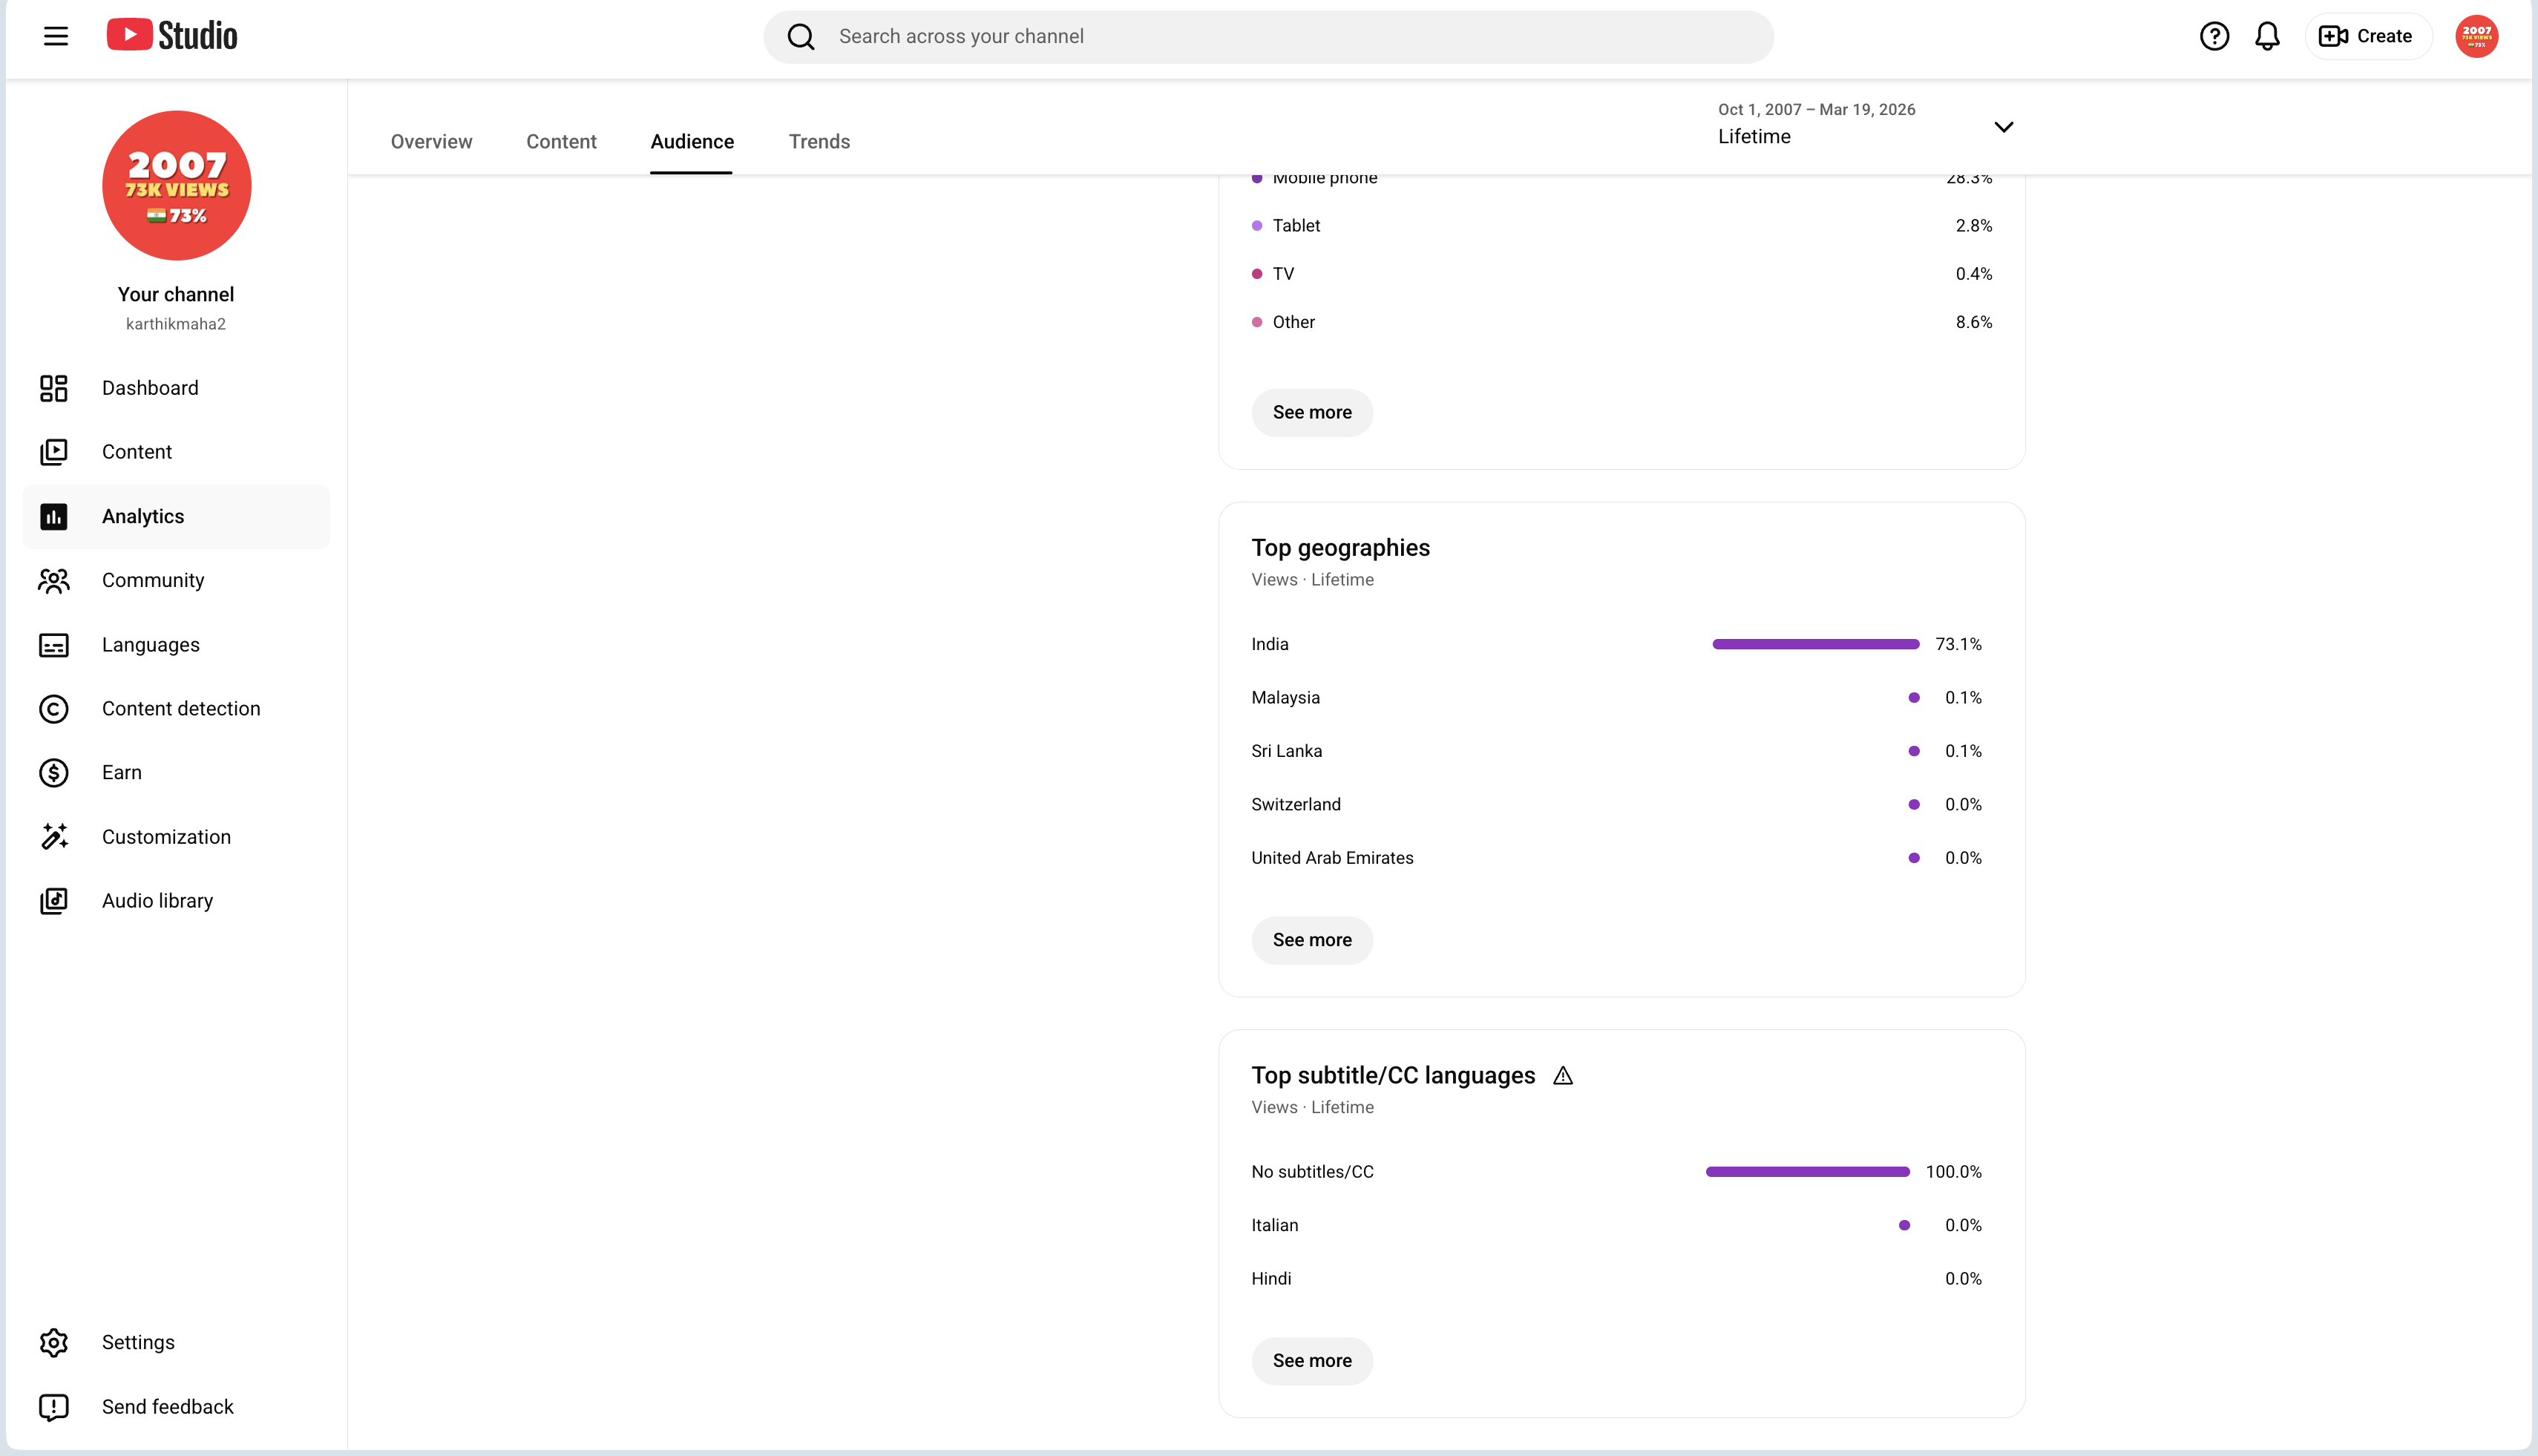Image resolution: width=2538 pixels, height=1456 pixels.
Task: Open the Earn sidebar page
Action: tap(176, 773)
